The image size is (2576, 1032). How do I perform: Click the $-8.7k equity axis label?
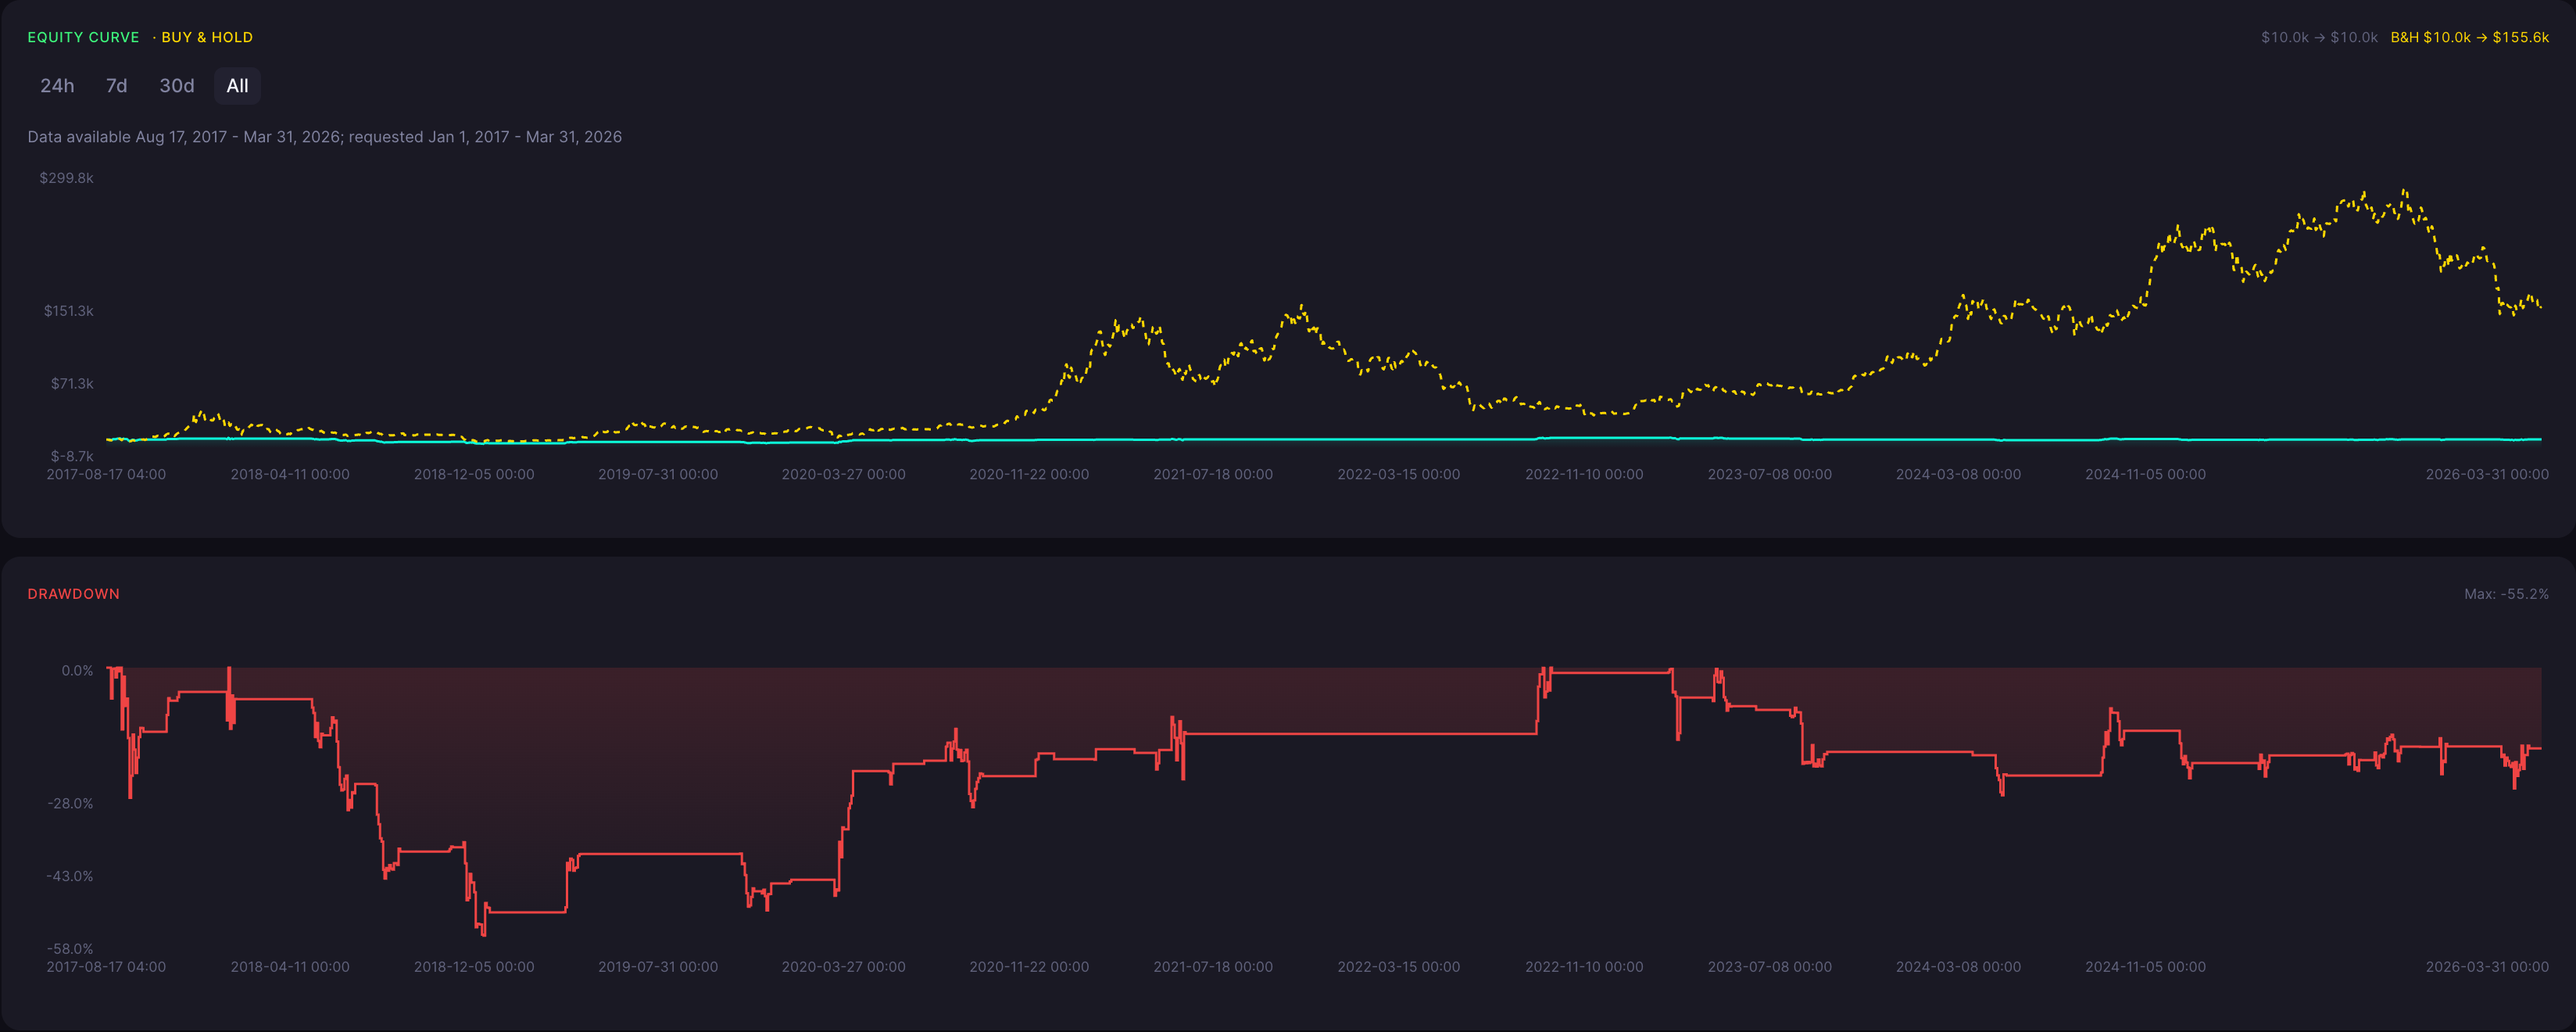click(72, 456)
